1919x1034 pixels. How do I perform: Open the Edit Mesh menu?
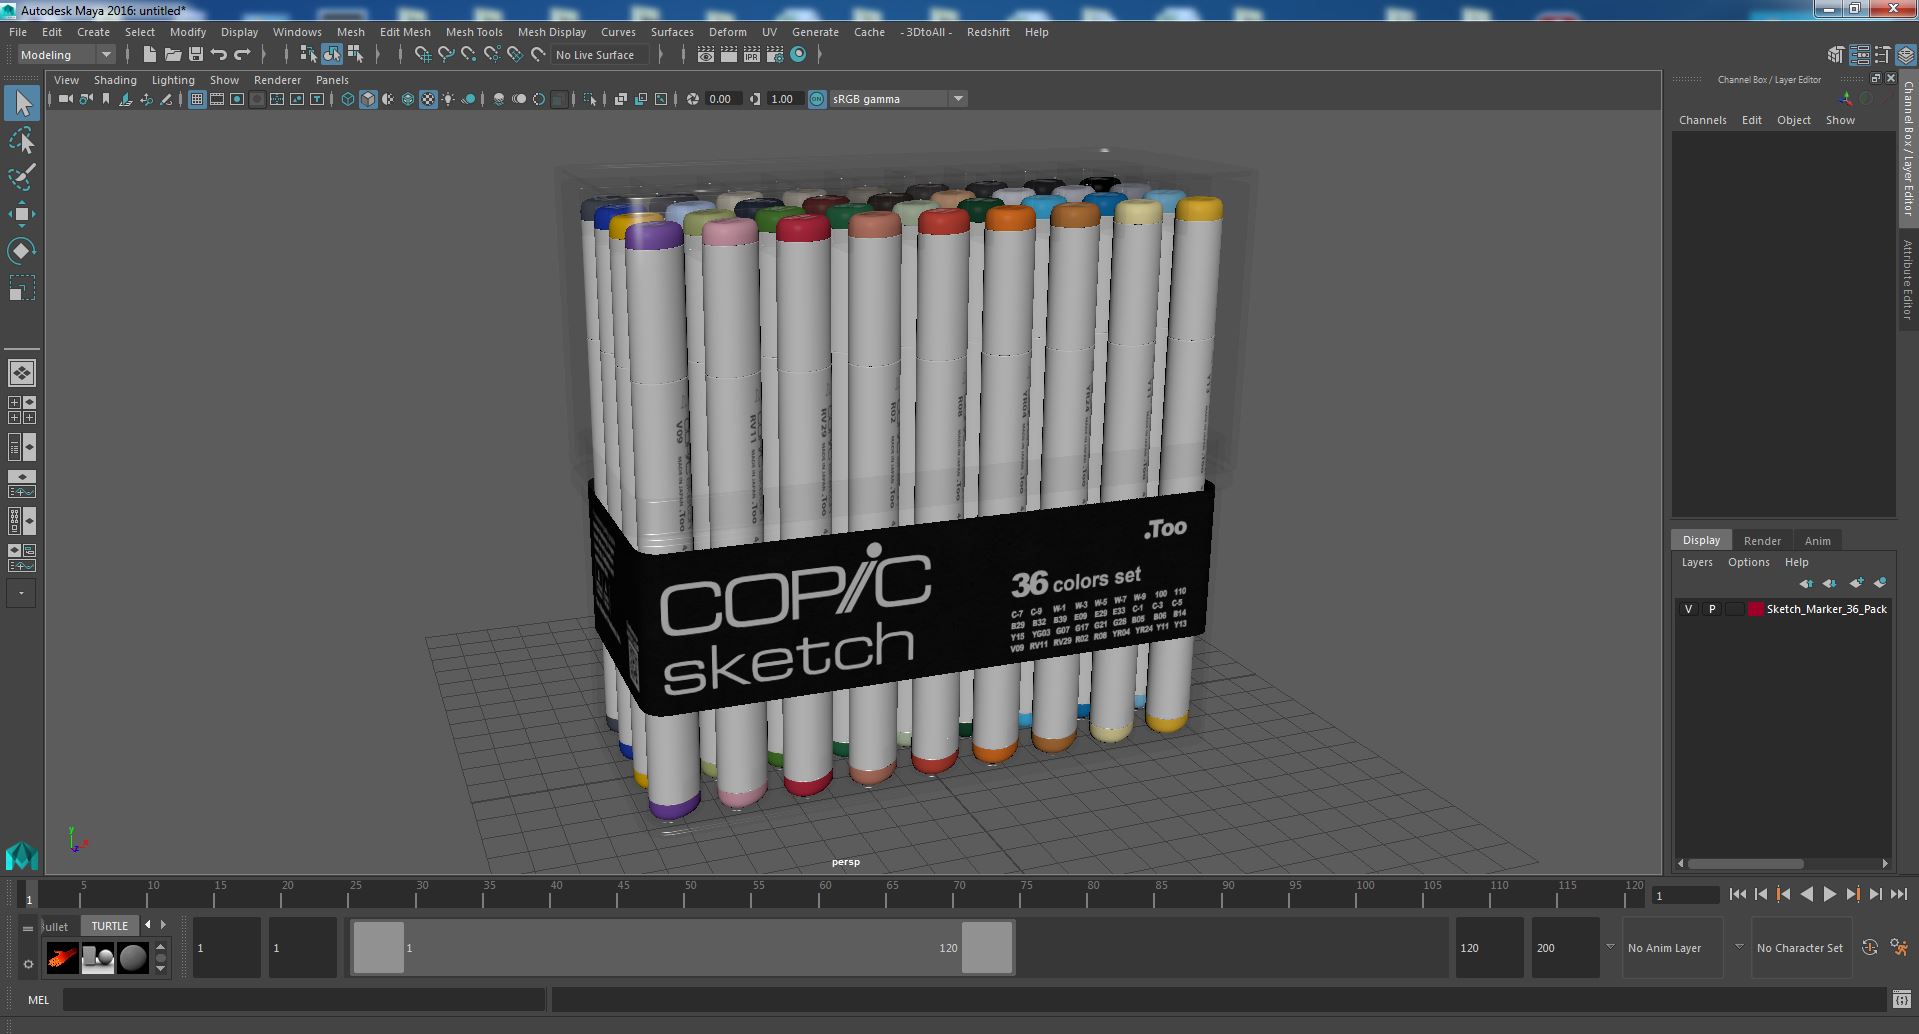pos(405,32)
